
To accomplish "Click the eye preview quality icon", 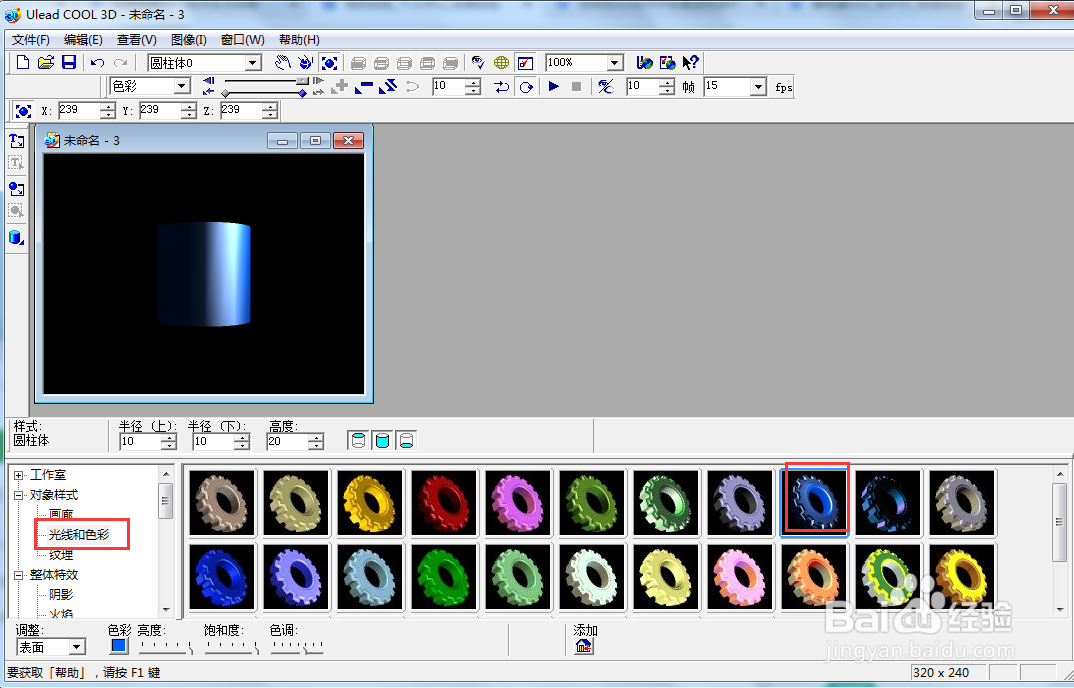I will pos(478,63).
